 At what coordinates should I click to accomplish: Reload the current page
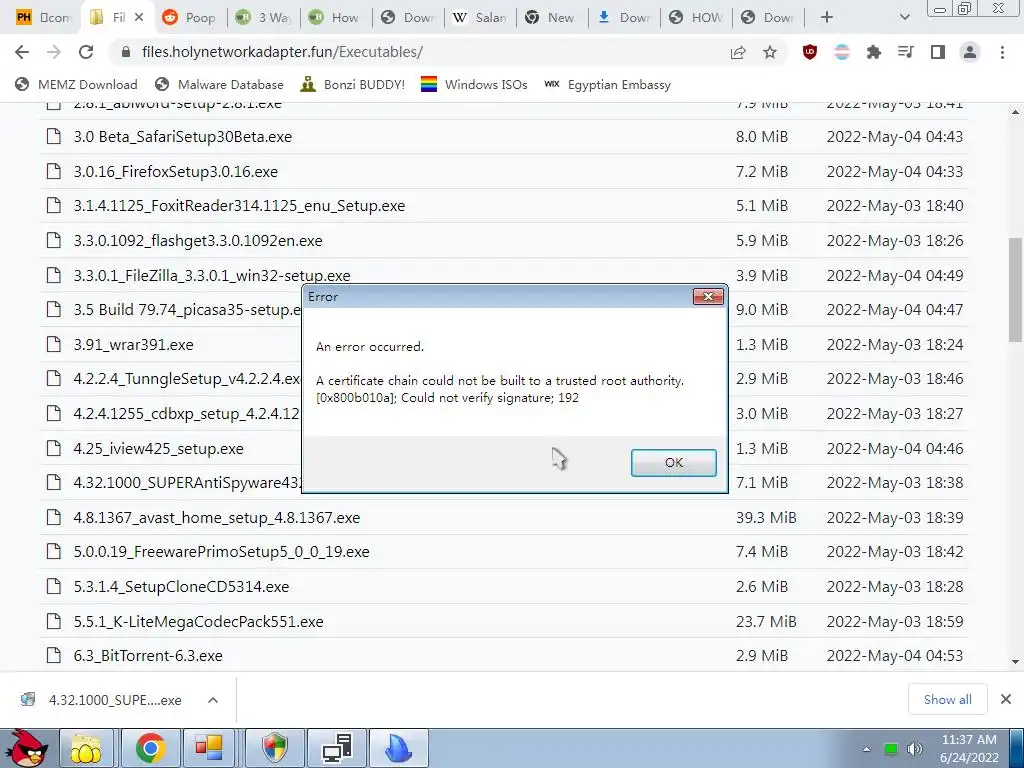coord(86,52)
